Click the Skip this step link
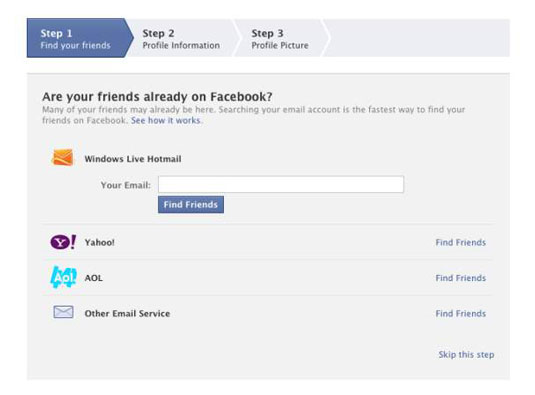Viewport: 535px width, 395px height. coord(466,354)
